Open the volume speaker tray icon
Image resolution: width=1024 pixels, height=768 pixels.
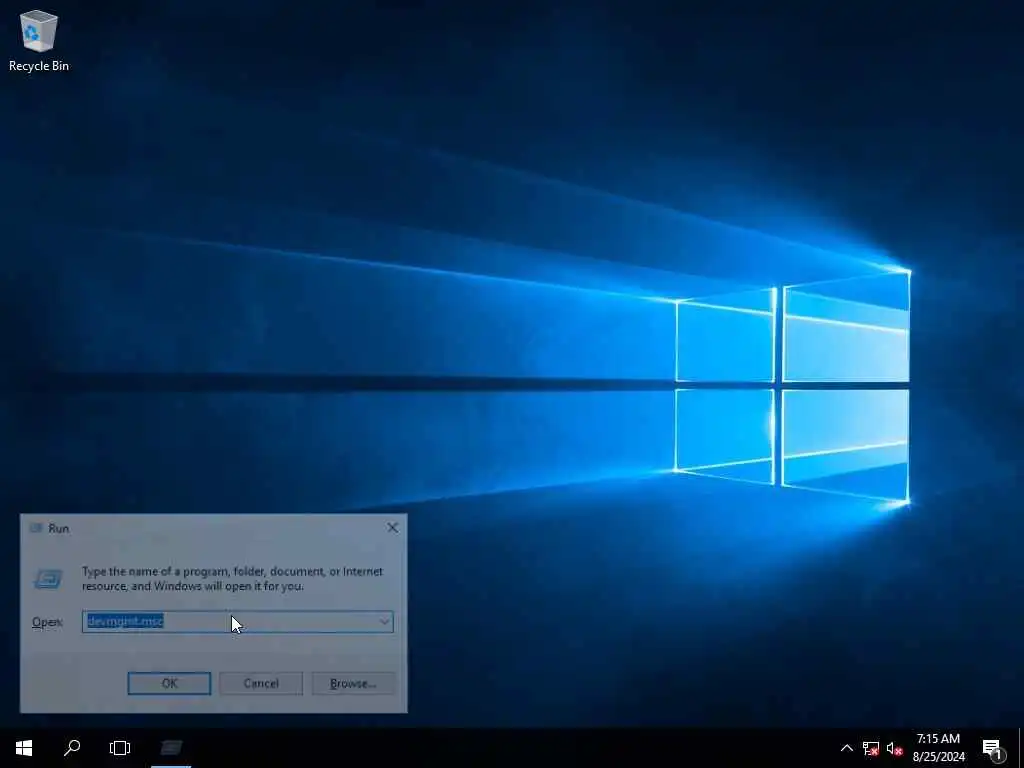(x=895, y=748)
